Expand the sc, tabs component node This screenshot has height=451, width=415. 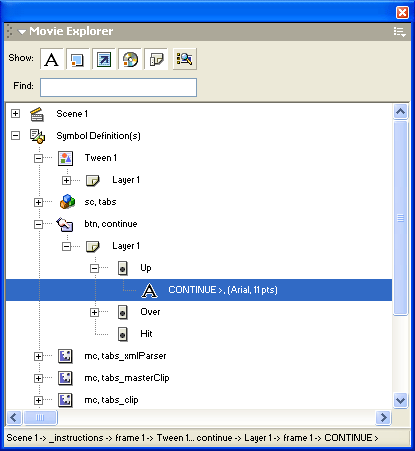pos(38,202)
